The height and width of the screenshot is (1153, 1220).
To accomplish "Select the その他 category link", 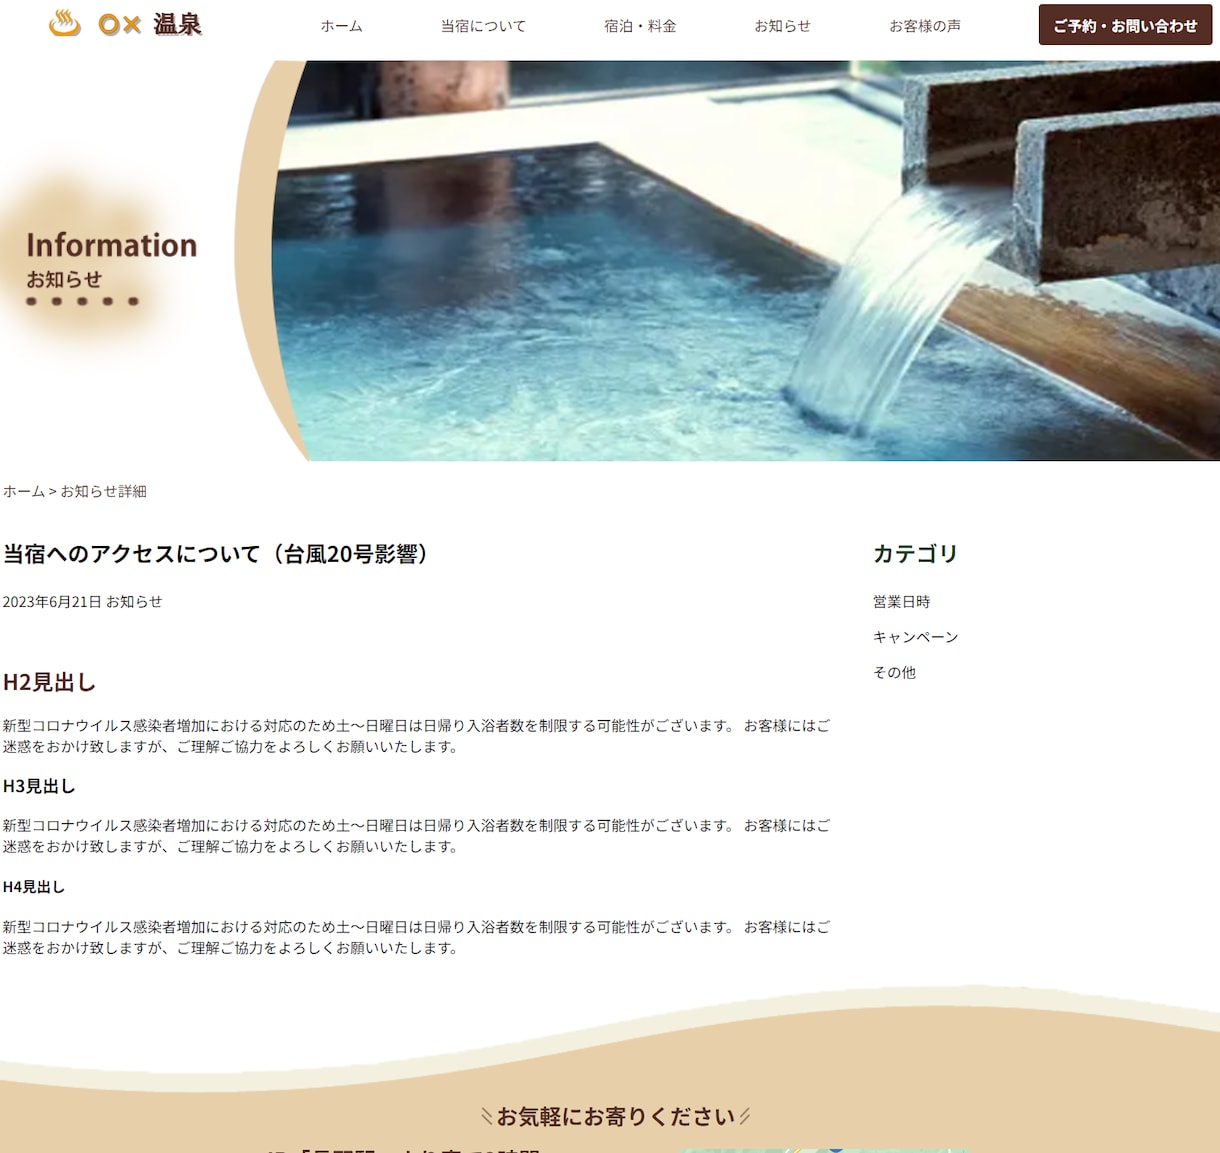I will click(x=894, y=673).
